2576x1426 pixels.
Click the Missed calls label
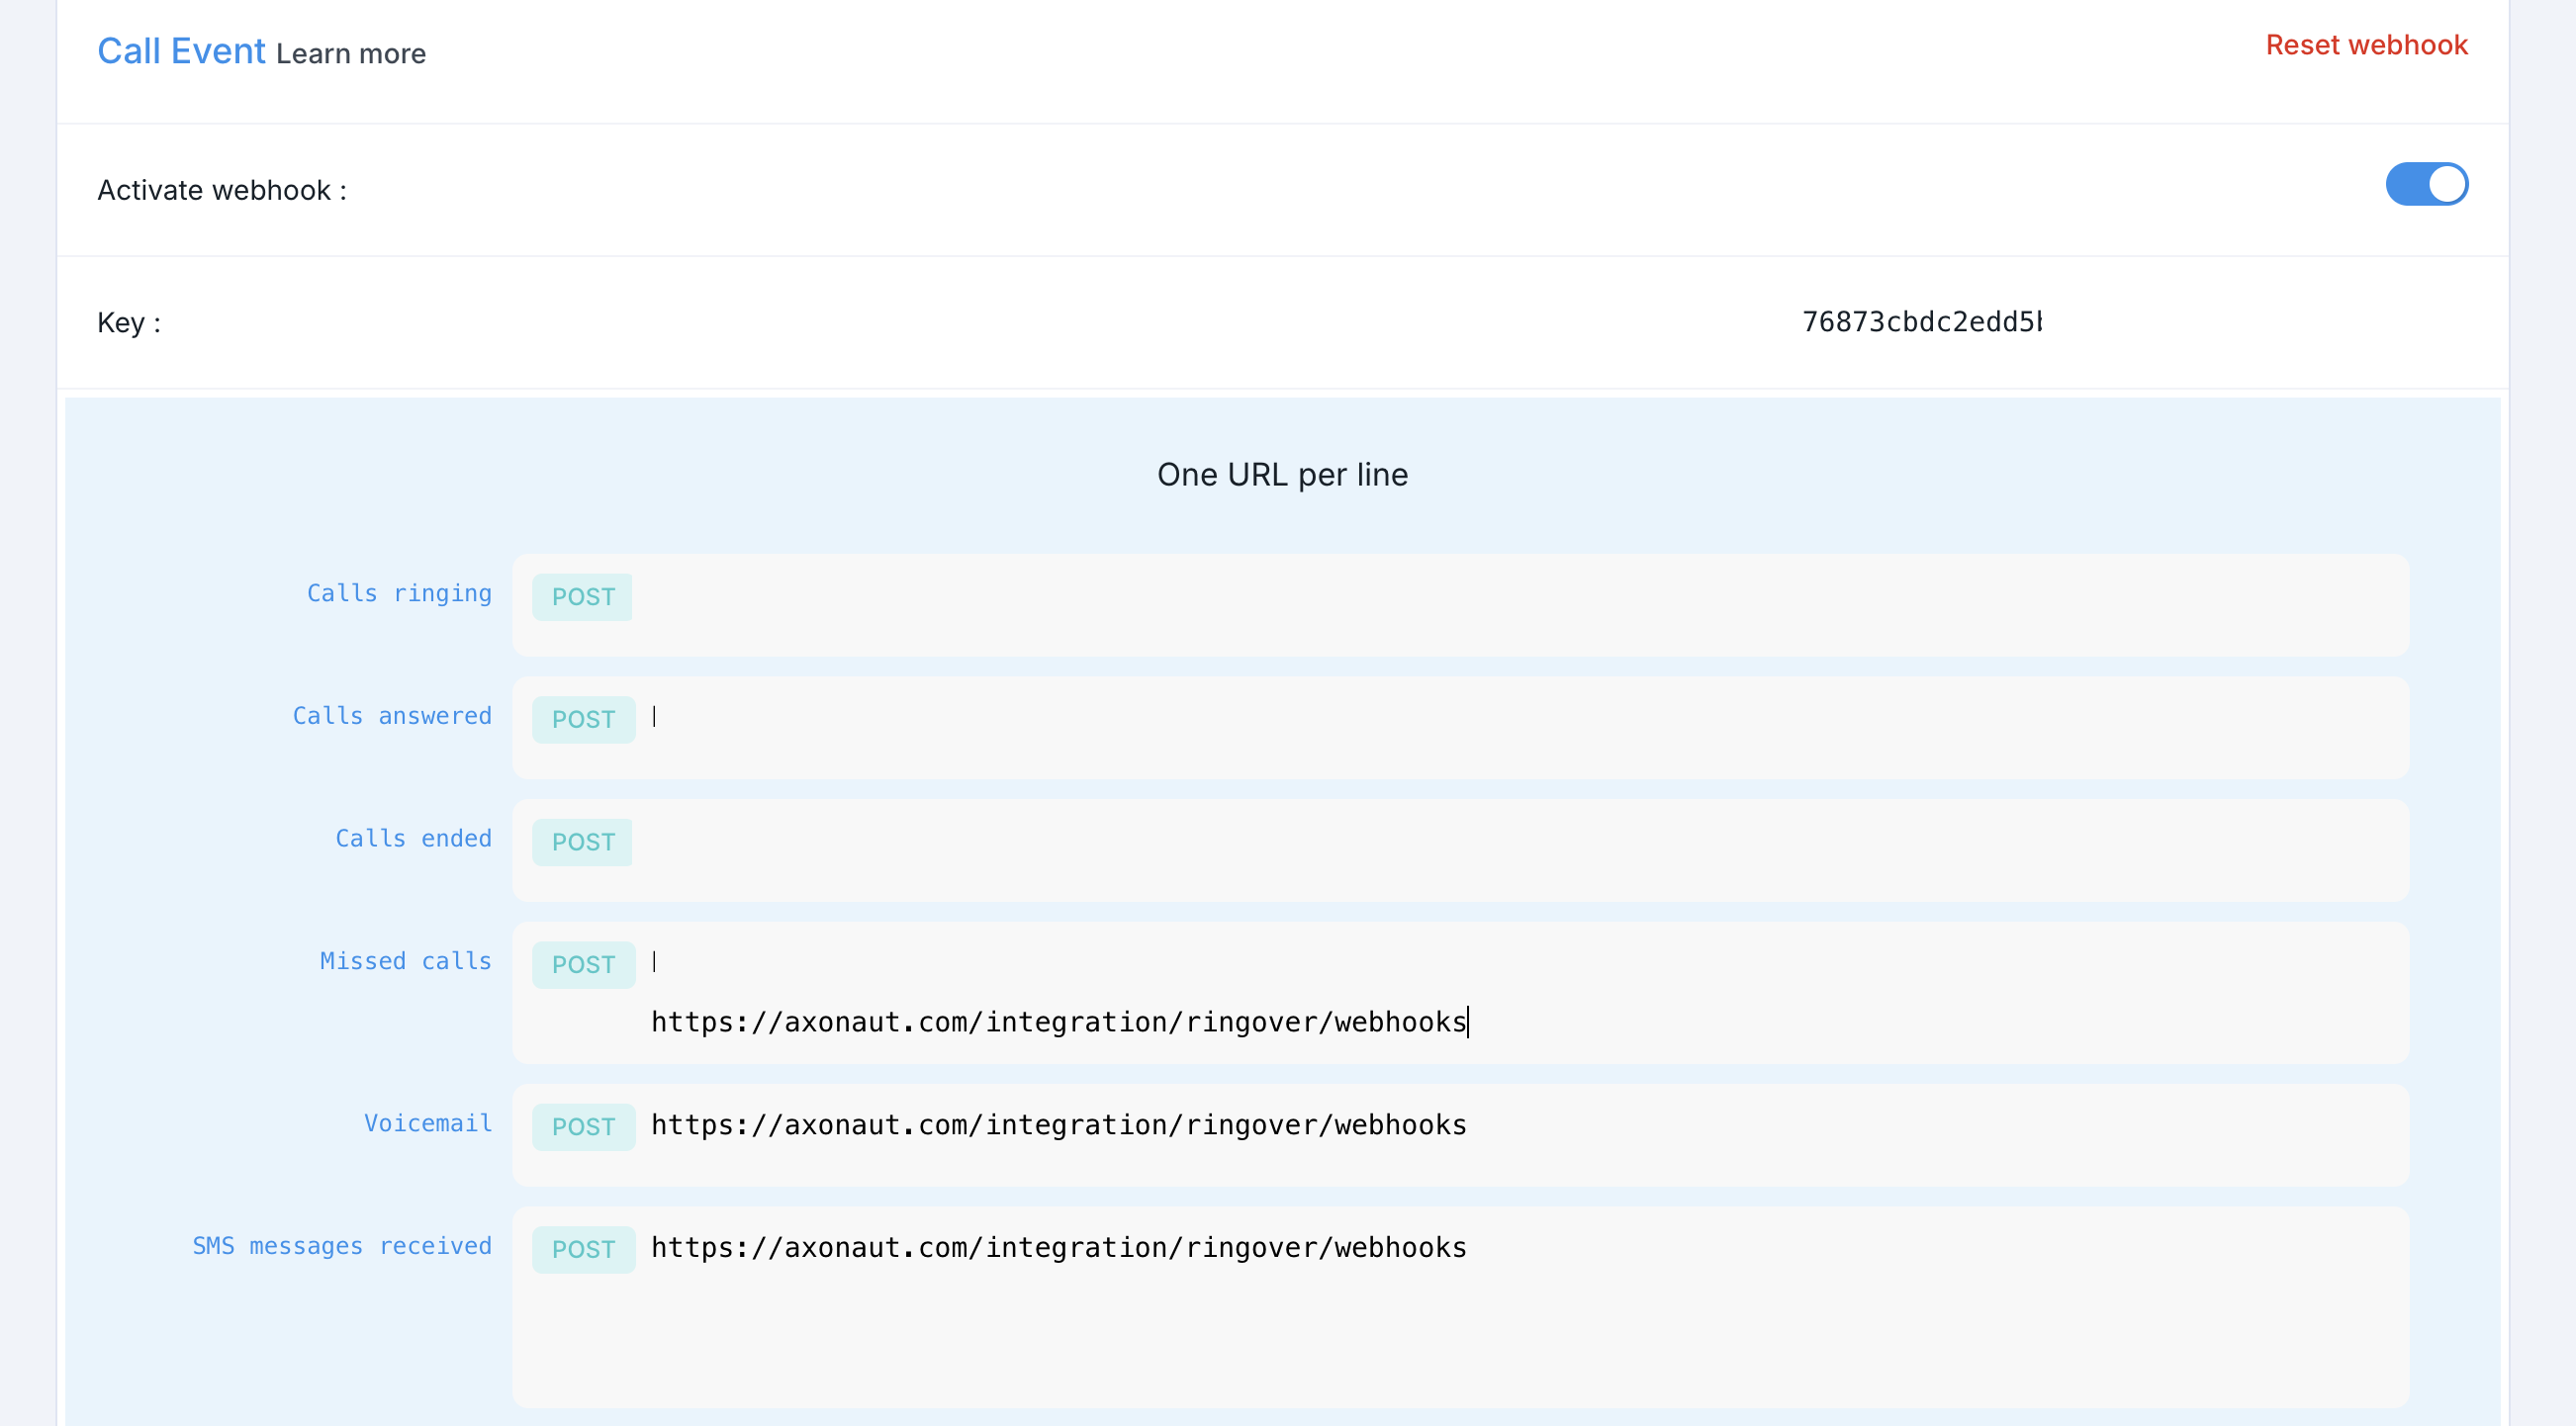405,961
